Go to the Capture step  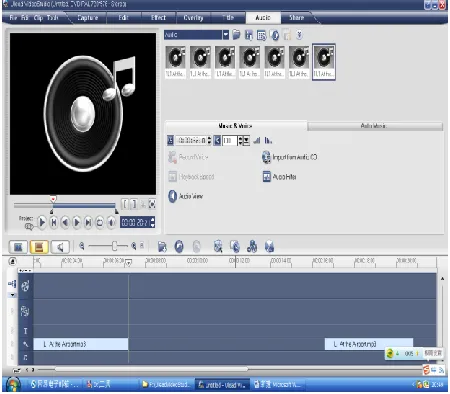click(x=88, y=17)
